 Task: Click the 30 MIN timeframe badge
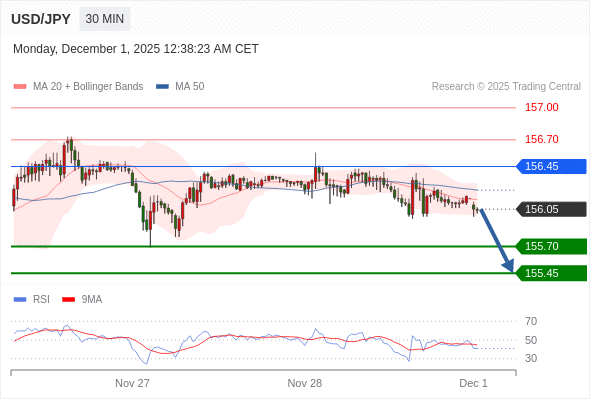pos(105,19)
